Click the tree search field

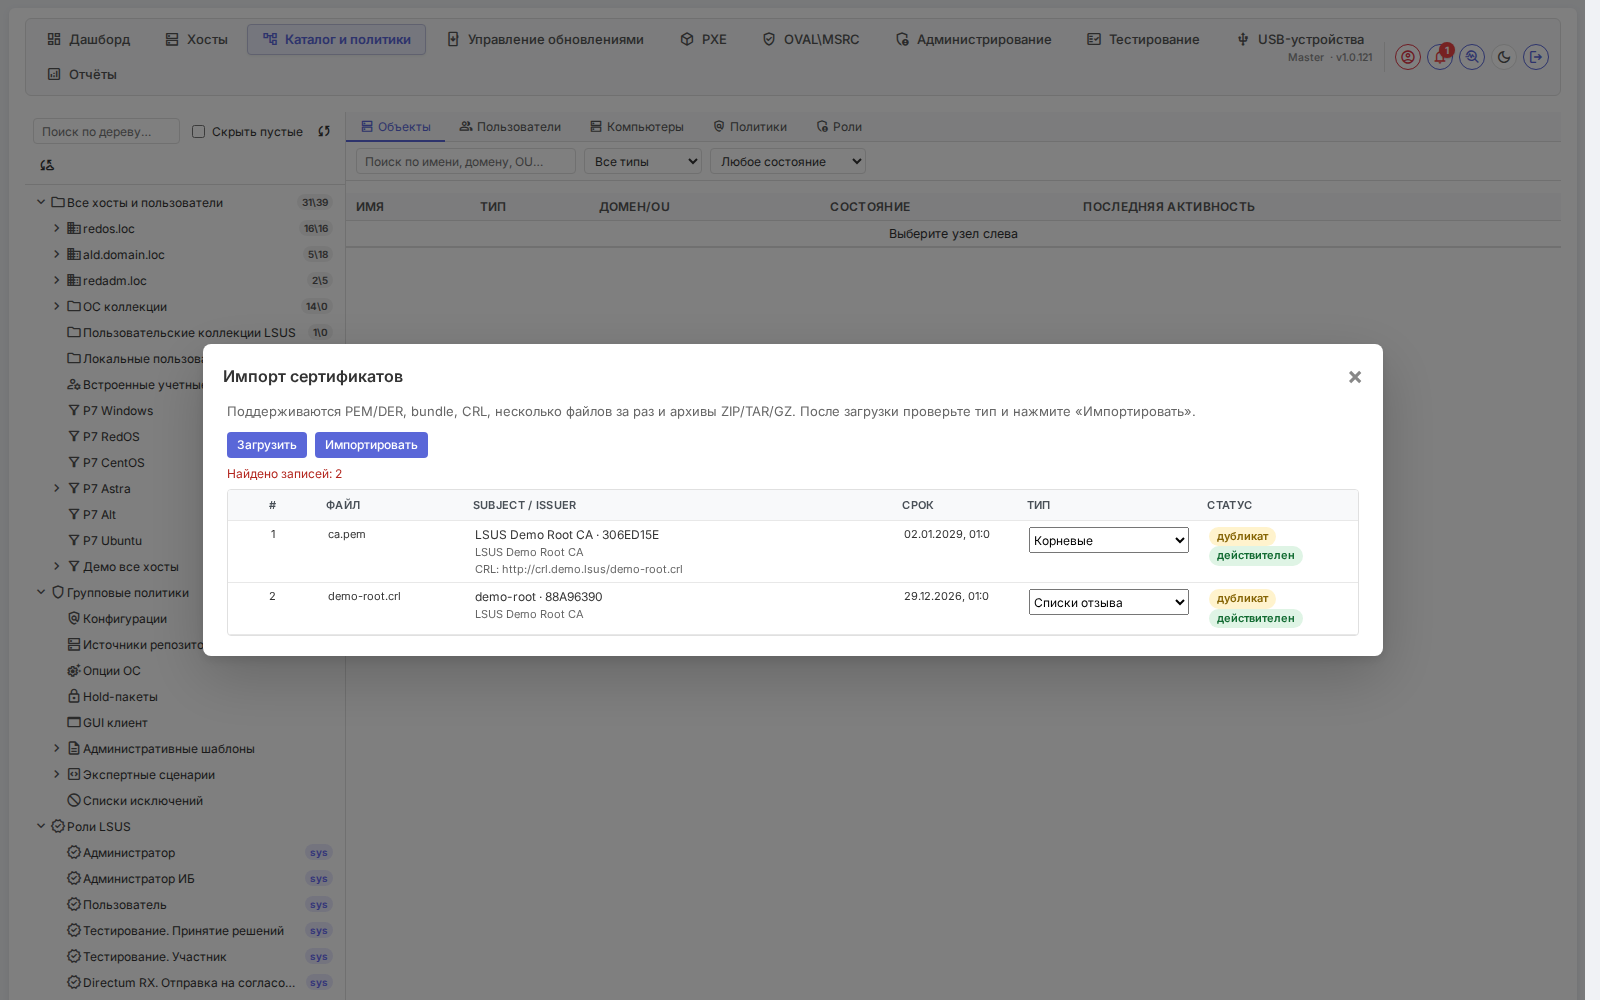106,131
